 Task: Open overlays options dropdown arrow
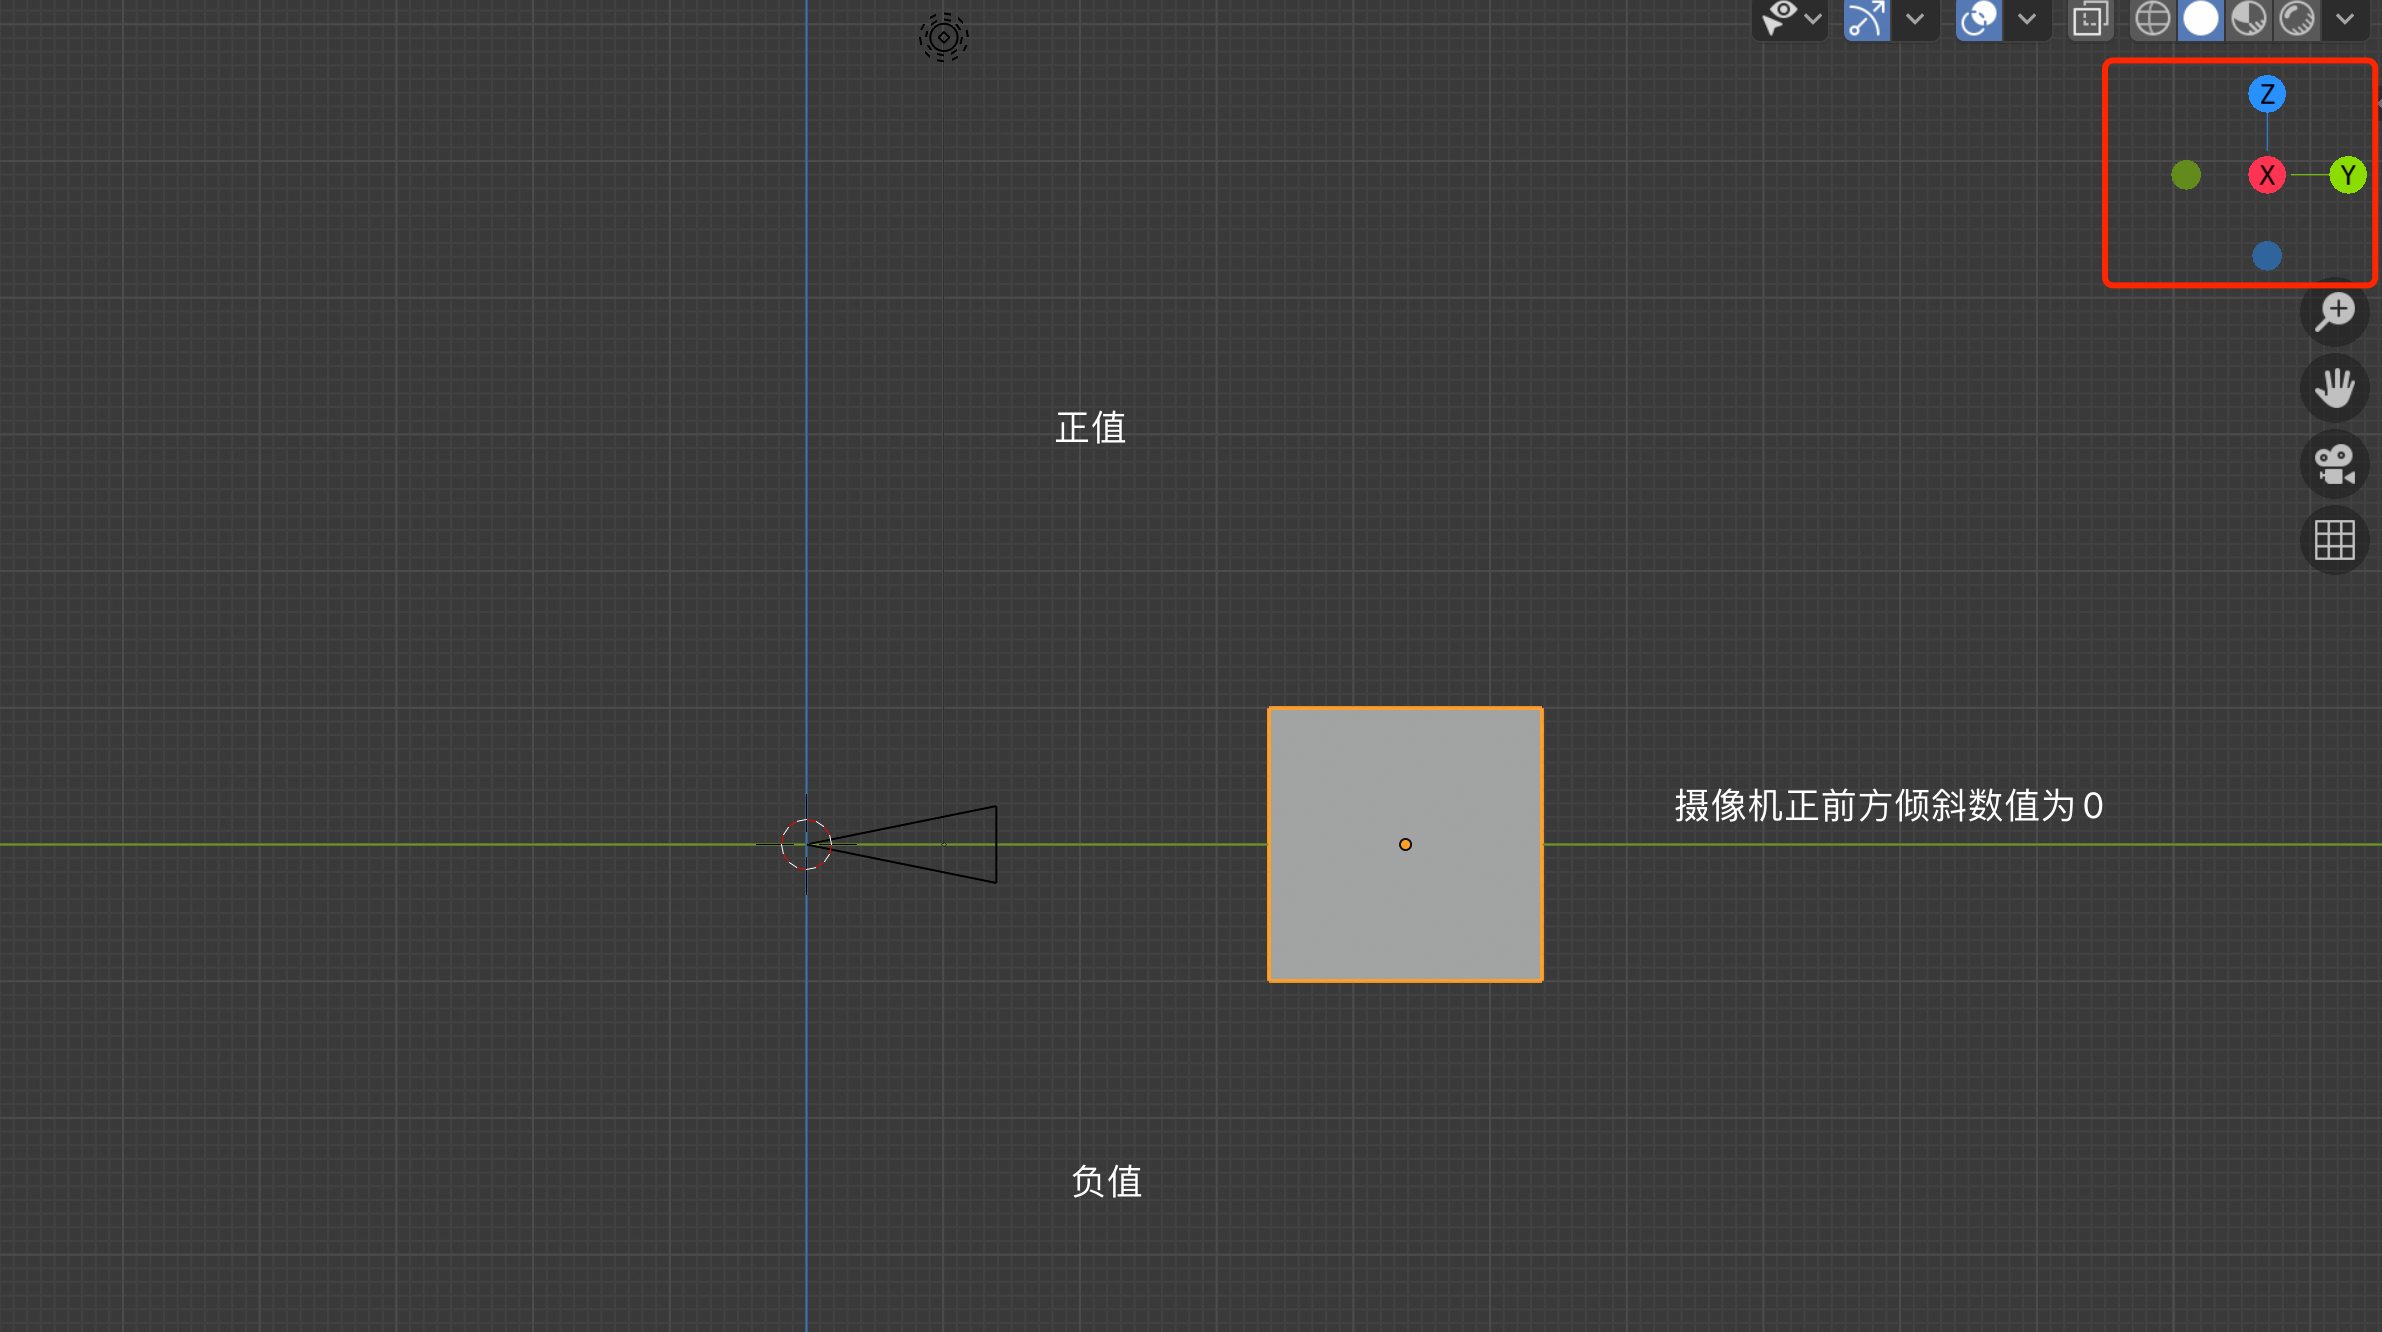[x=2027, y=18]
